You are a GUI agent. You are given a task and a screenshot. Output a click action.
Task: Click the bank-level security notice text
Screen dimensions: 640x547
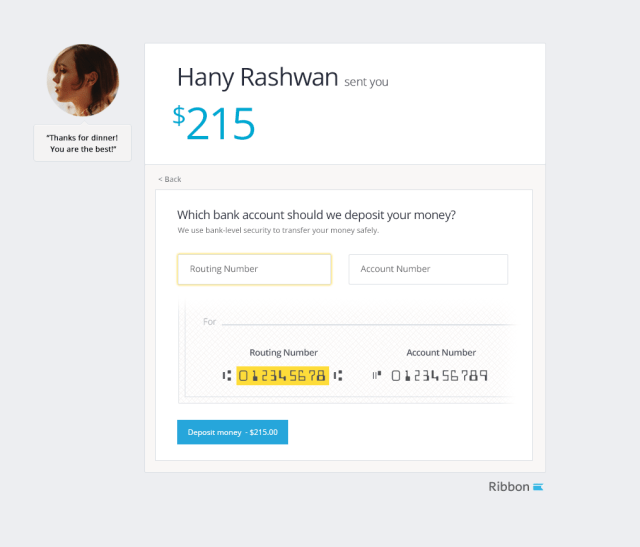click(278, 231)
